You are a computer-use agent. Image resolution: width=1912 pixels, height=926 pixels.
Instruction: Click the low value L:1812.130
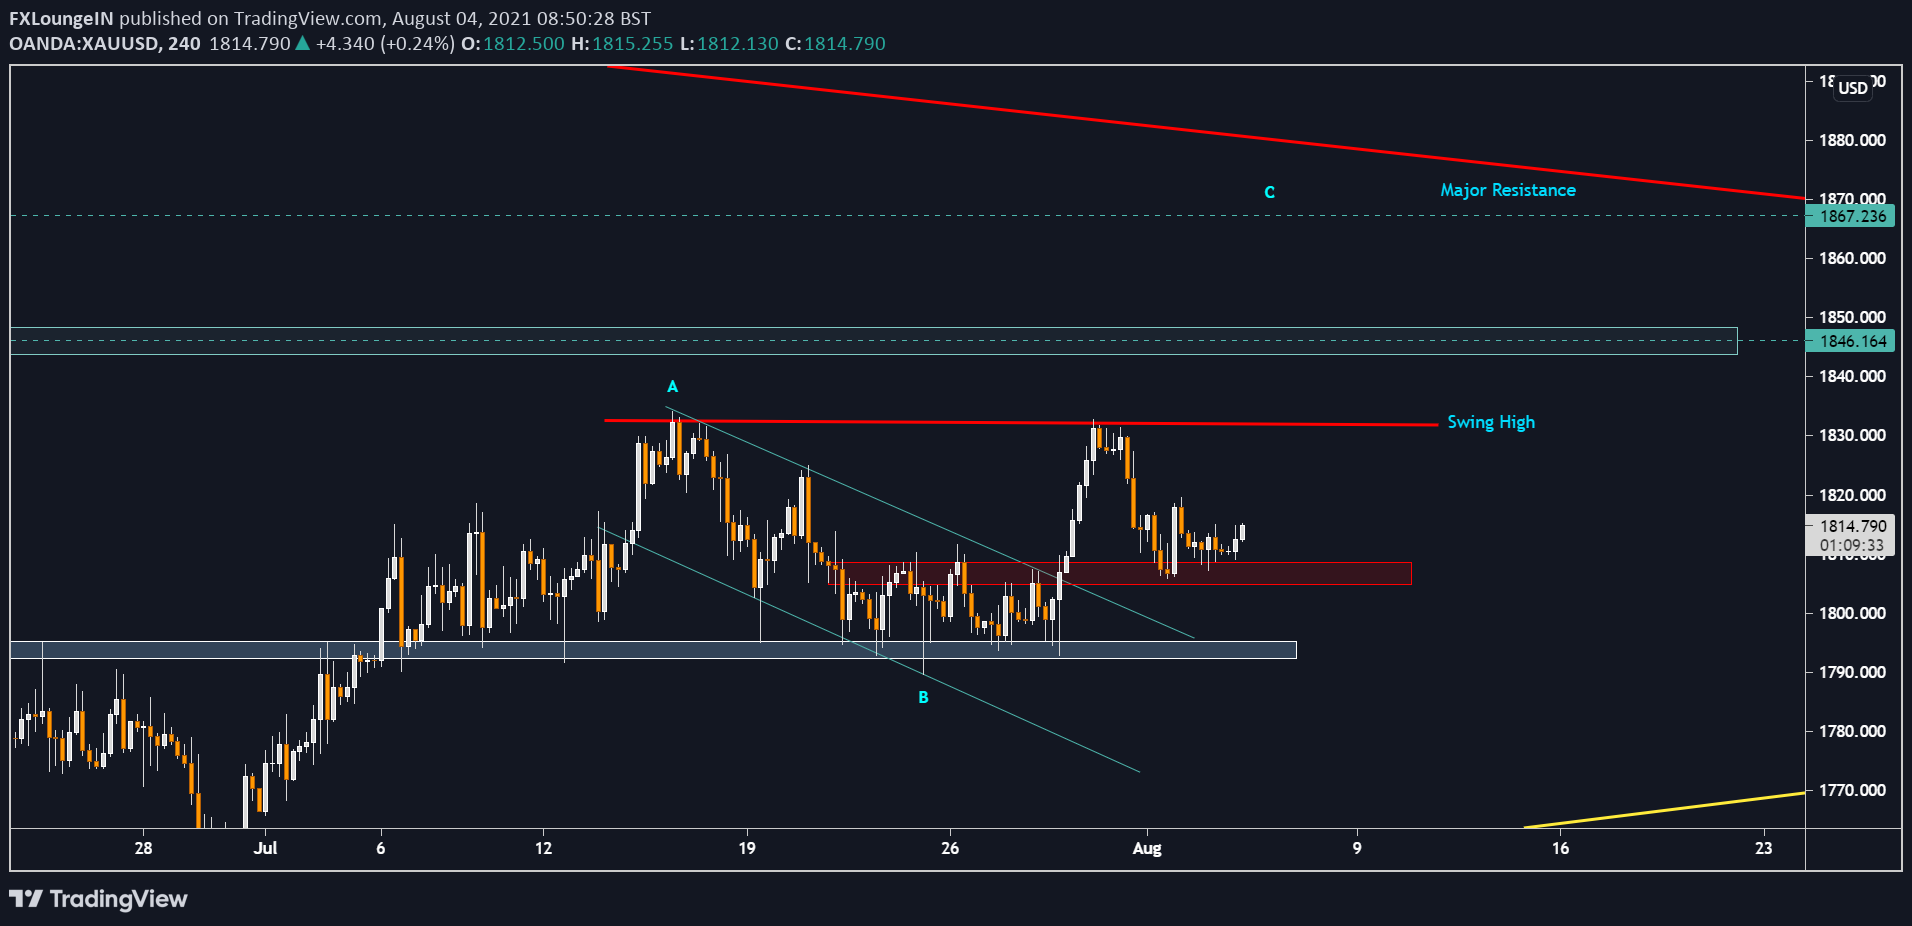[729, 44]
